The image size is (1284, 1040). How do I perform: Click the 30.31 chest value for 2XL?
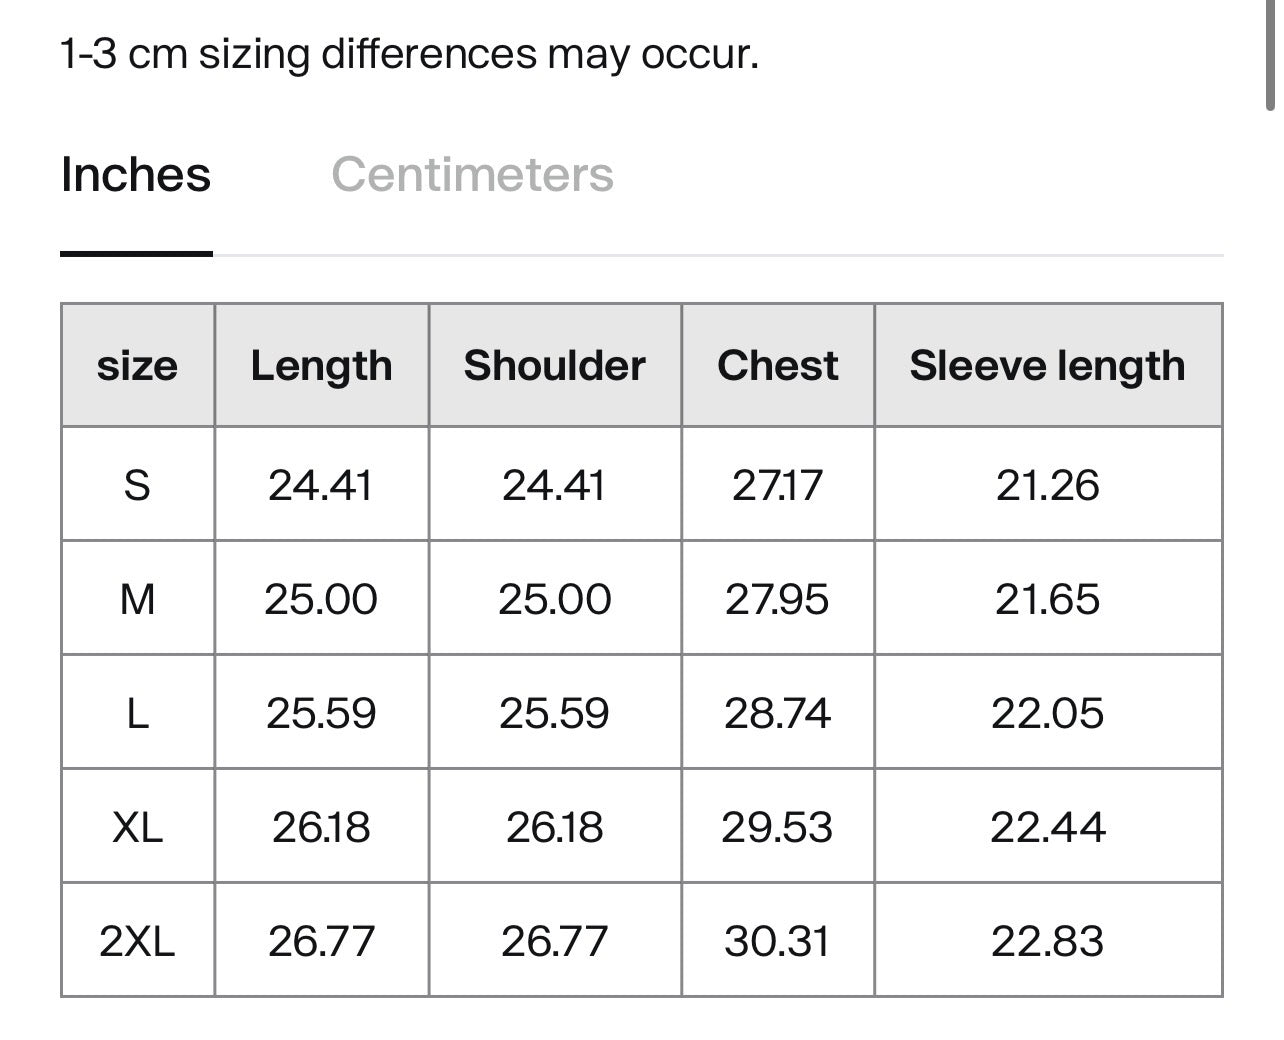[x=778, y=941]
